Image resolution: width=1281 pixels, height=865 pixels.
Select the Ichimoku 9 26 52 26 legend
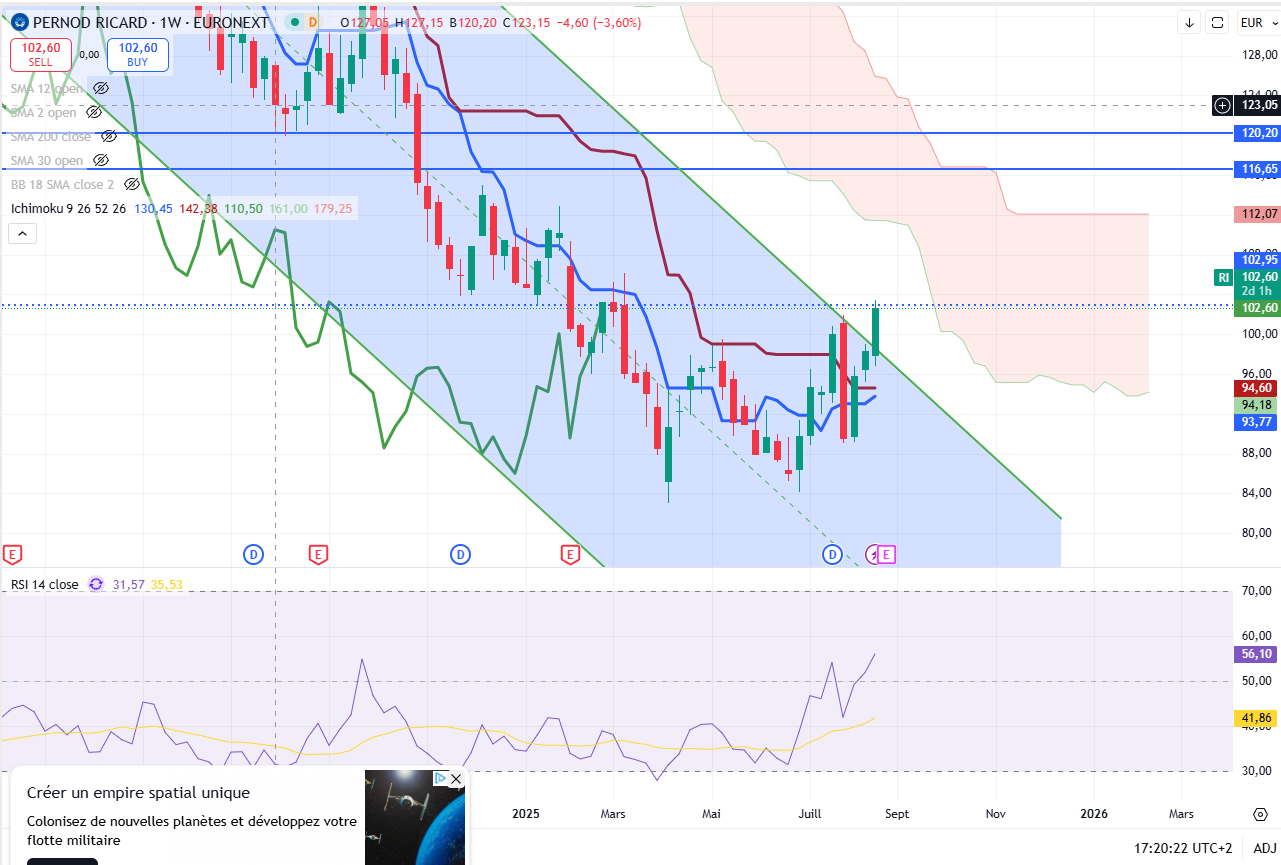pyautogui.click(x=68, y=208)
